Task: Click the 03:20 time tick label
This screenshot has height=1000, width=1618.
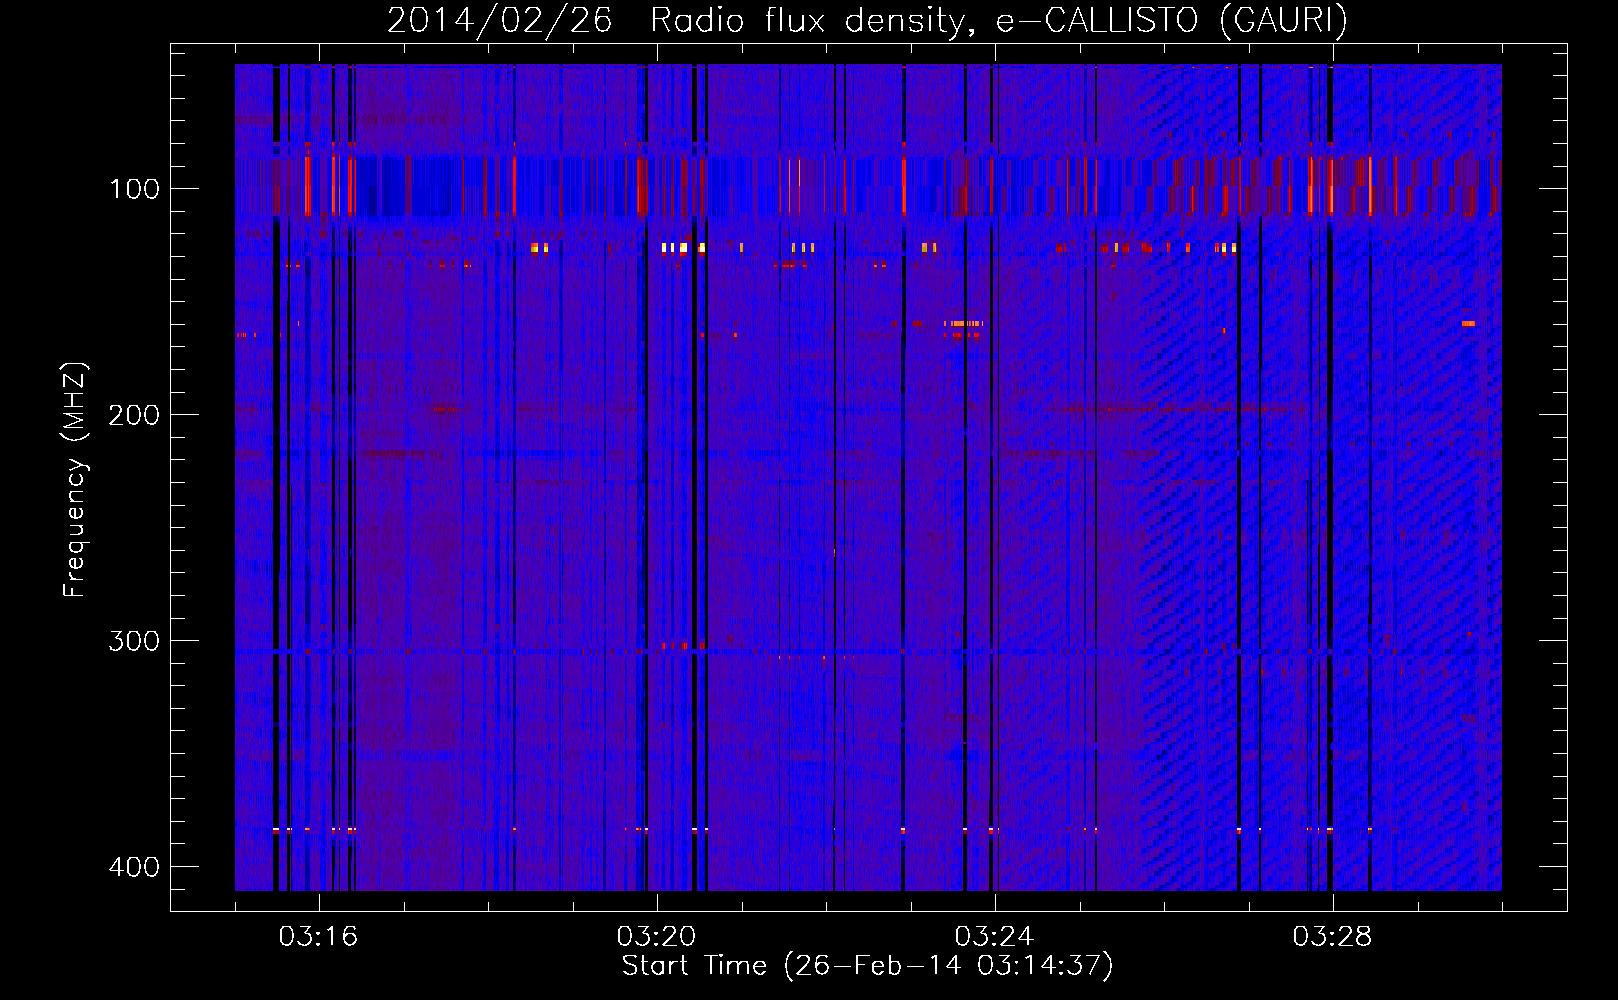Action: 656,937
